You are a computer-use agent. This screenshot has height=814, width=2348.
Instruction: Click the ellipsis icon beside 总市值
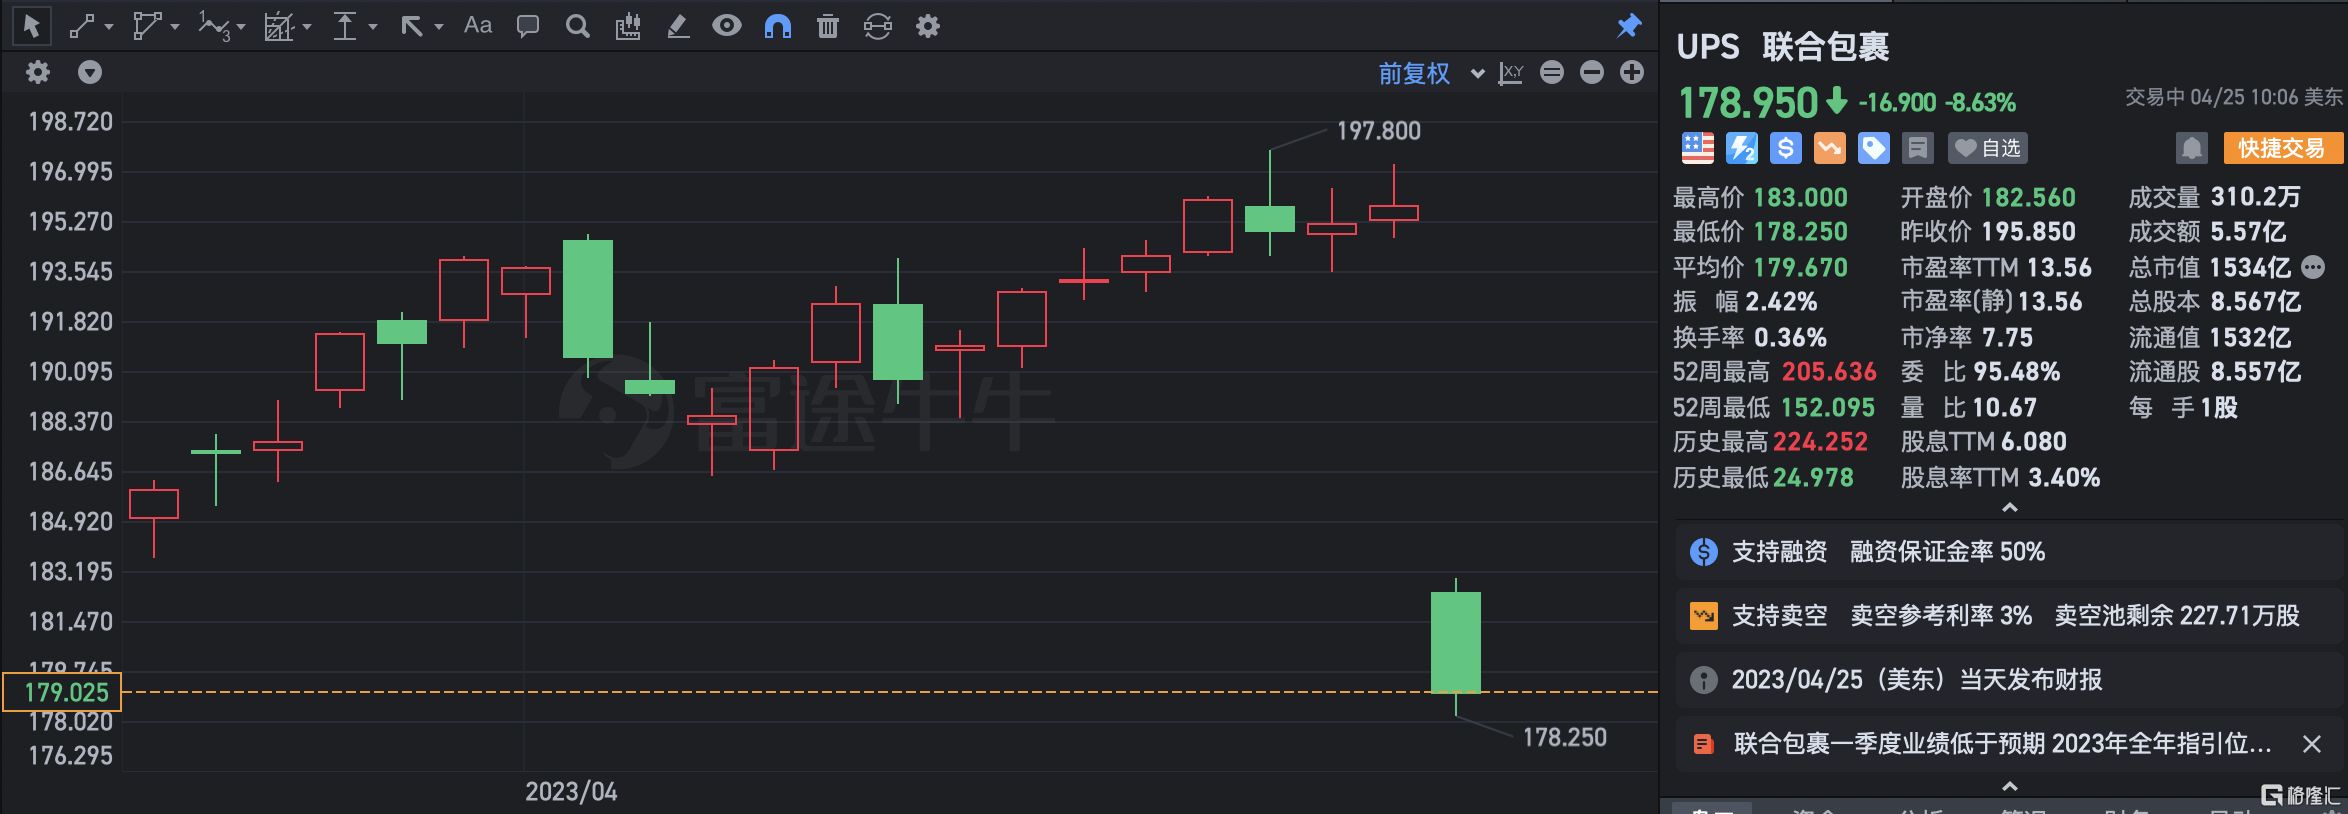[x=2313, y=267]
